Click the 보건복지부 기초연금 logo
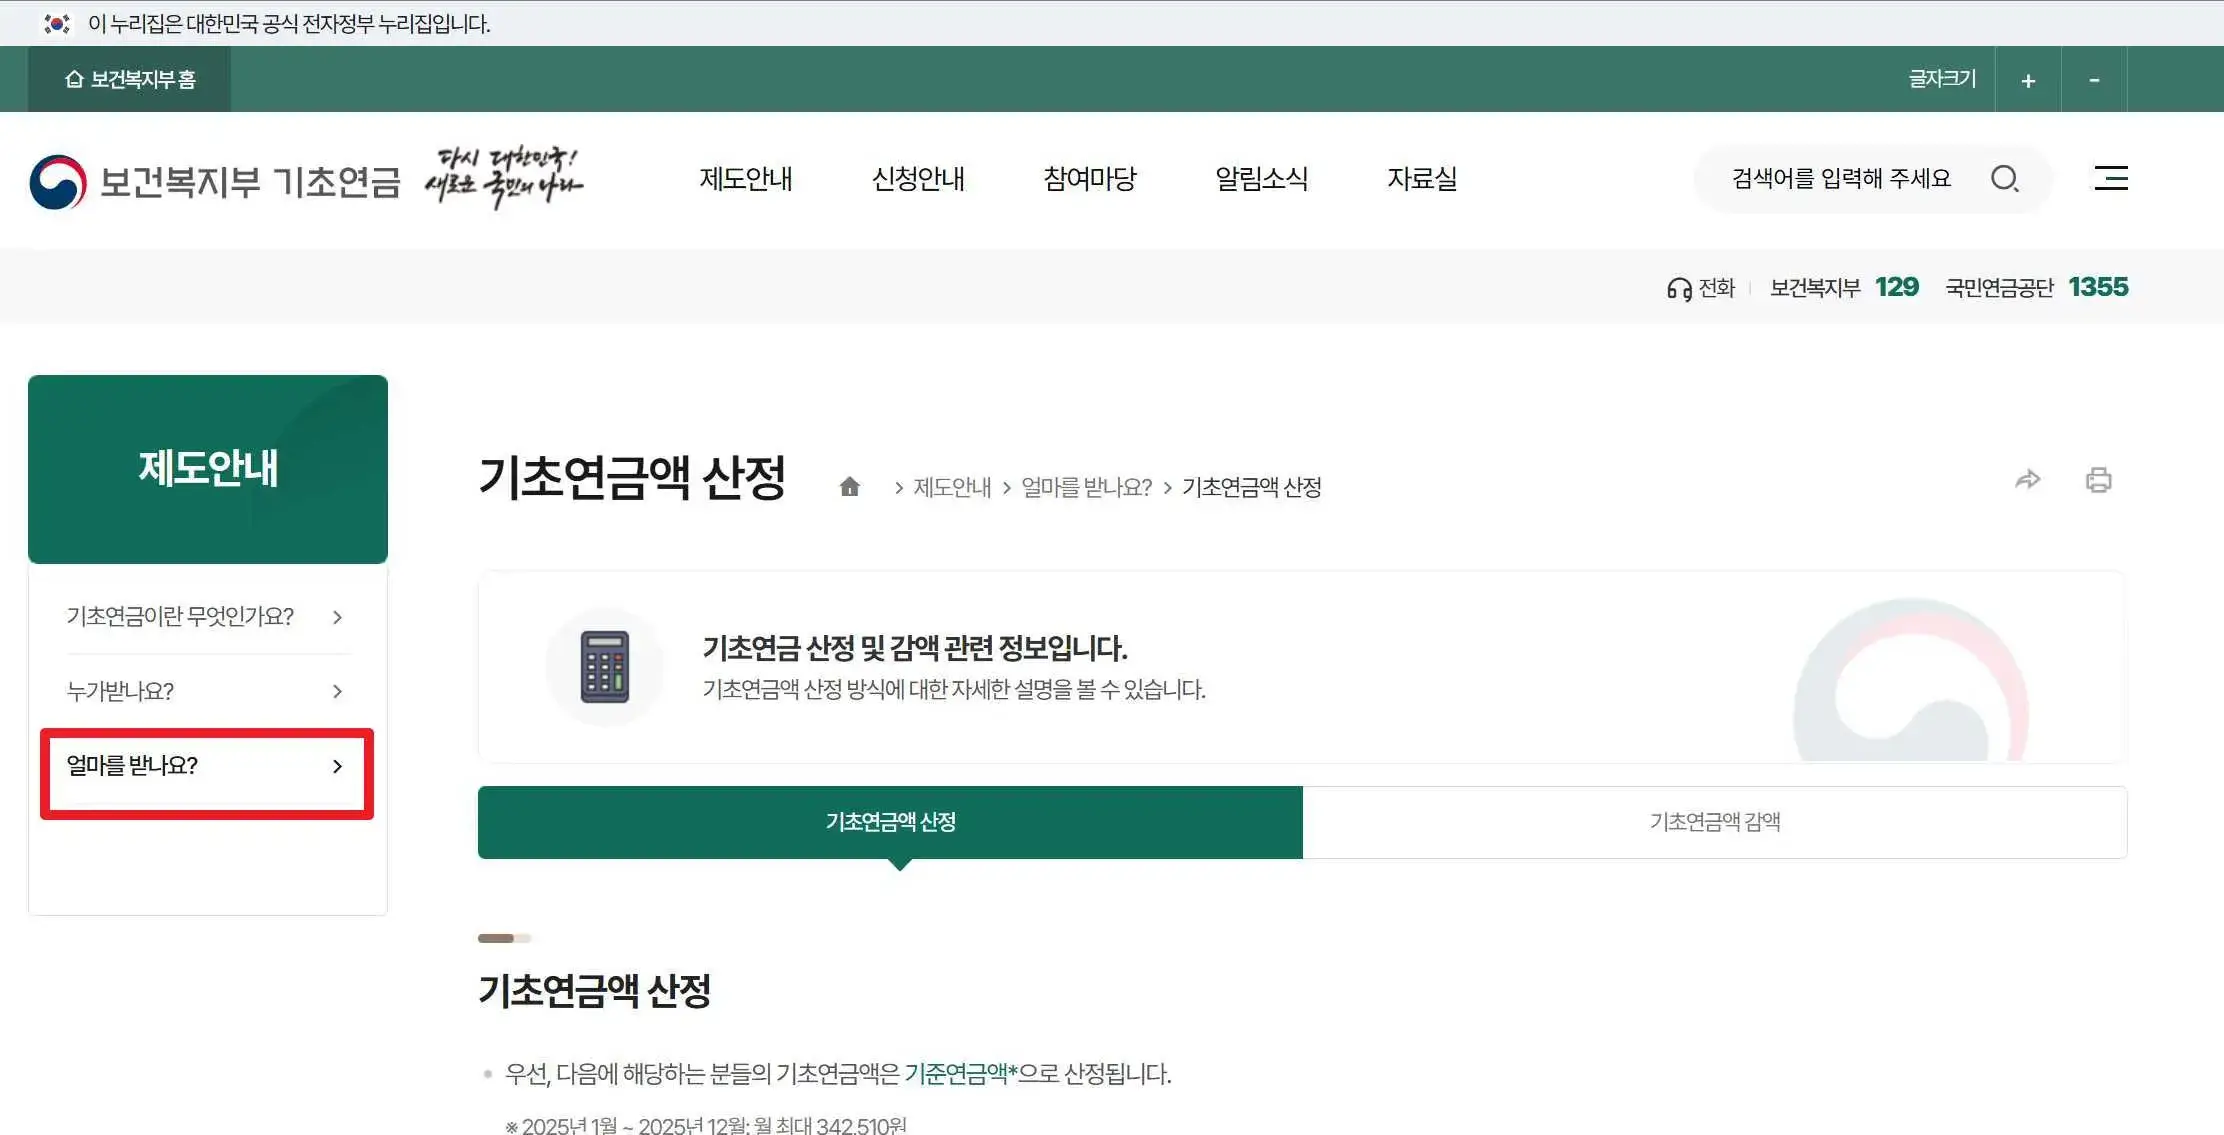Viewport: 2224px width, 1135px height. click(x=215, y=182)
